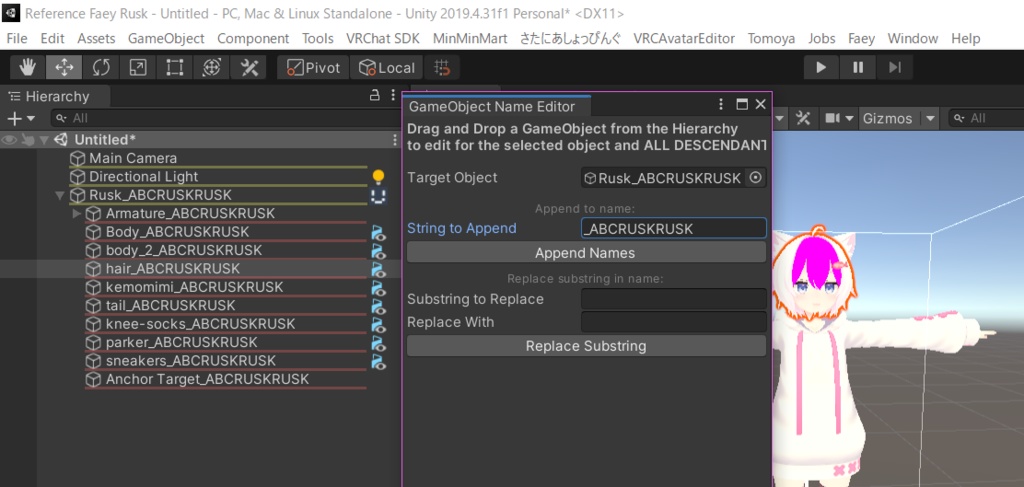Click the tail_ABCRUSKRUSK mesh renderer icon
This screenshot has width=1024, height=487.
tap(378, 306)
